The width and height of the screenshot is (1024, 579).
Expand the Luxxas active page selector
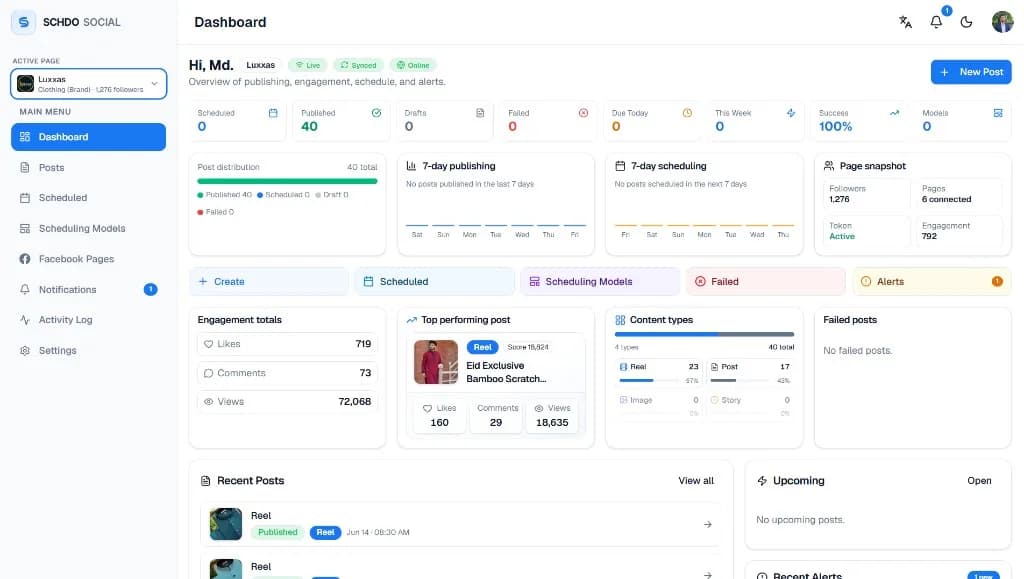89,84
